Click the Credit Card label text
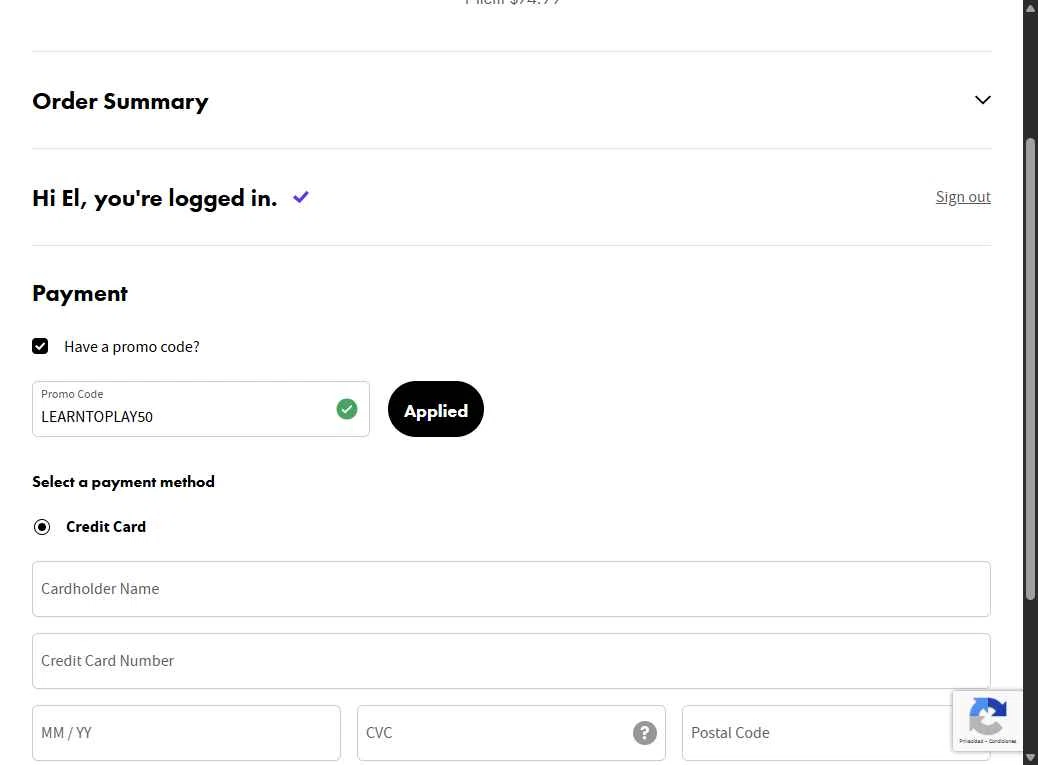Viewport: 1038px width, 765px height. pyautogui.click(x=106, y=527)
